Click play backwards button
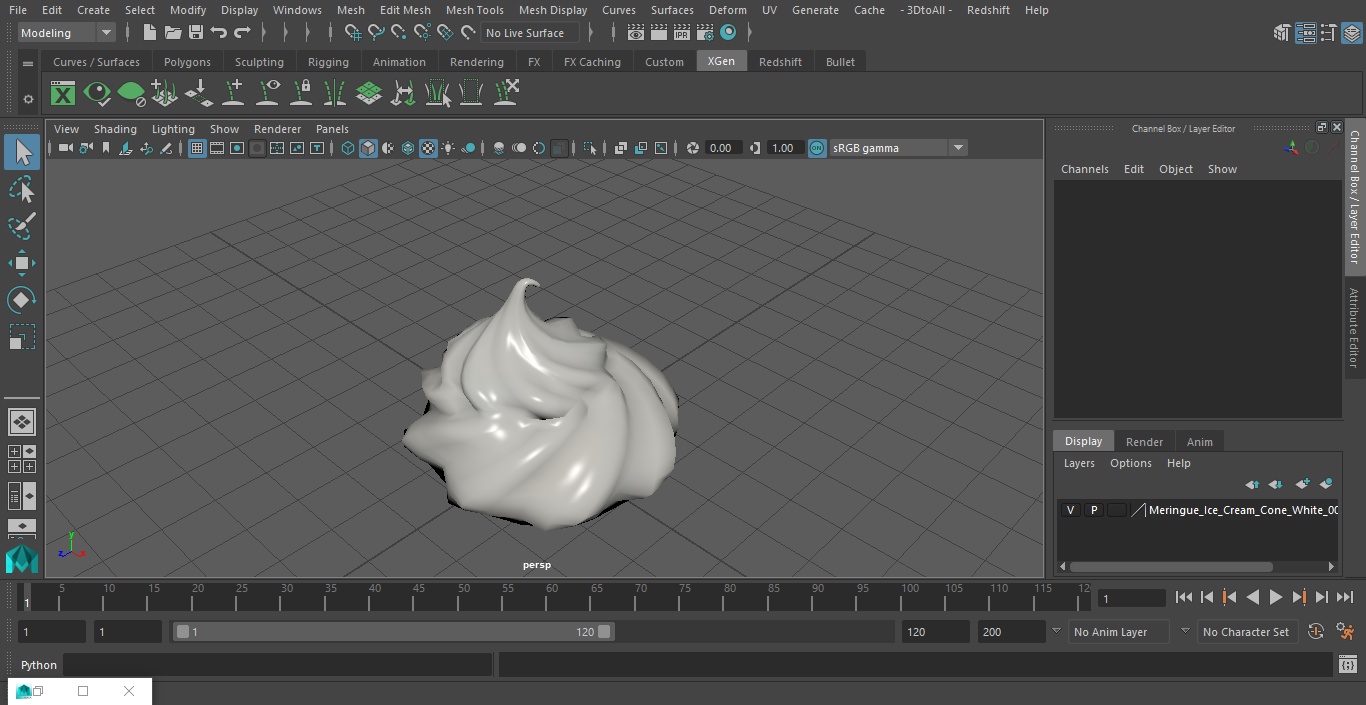1366x705 pixels. click(1252, 597)
